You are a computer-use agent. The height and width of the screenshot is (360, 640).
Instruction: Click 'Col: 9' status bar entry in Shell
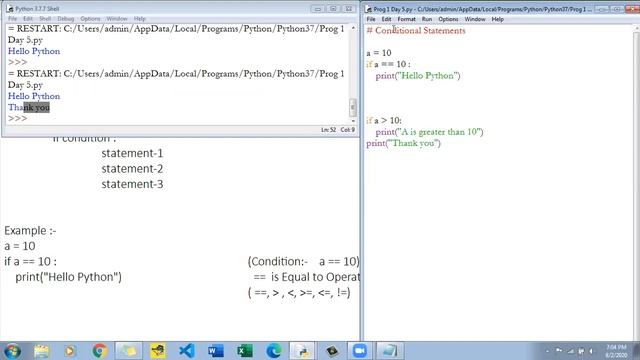pos(348,130)
